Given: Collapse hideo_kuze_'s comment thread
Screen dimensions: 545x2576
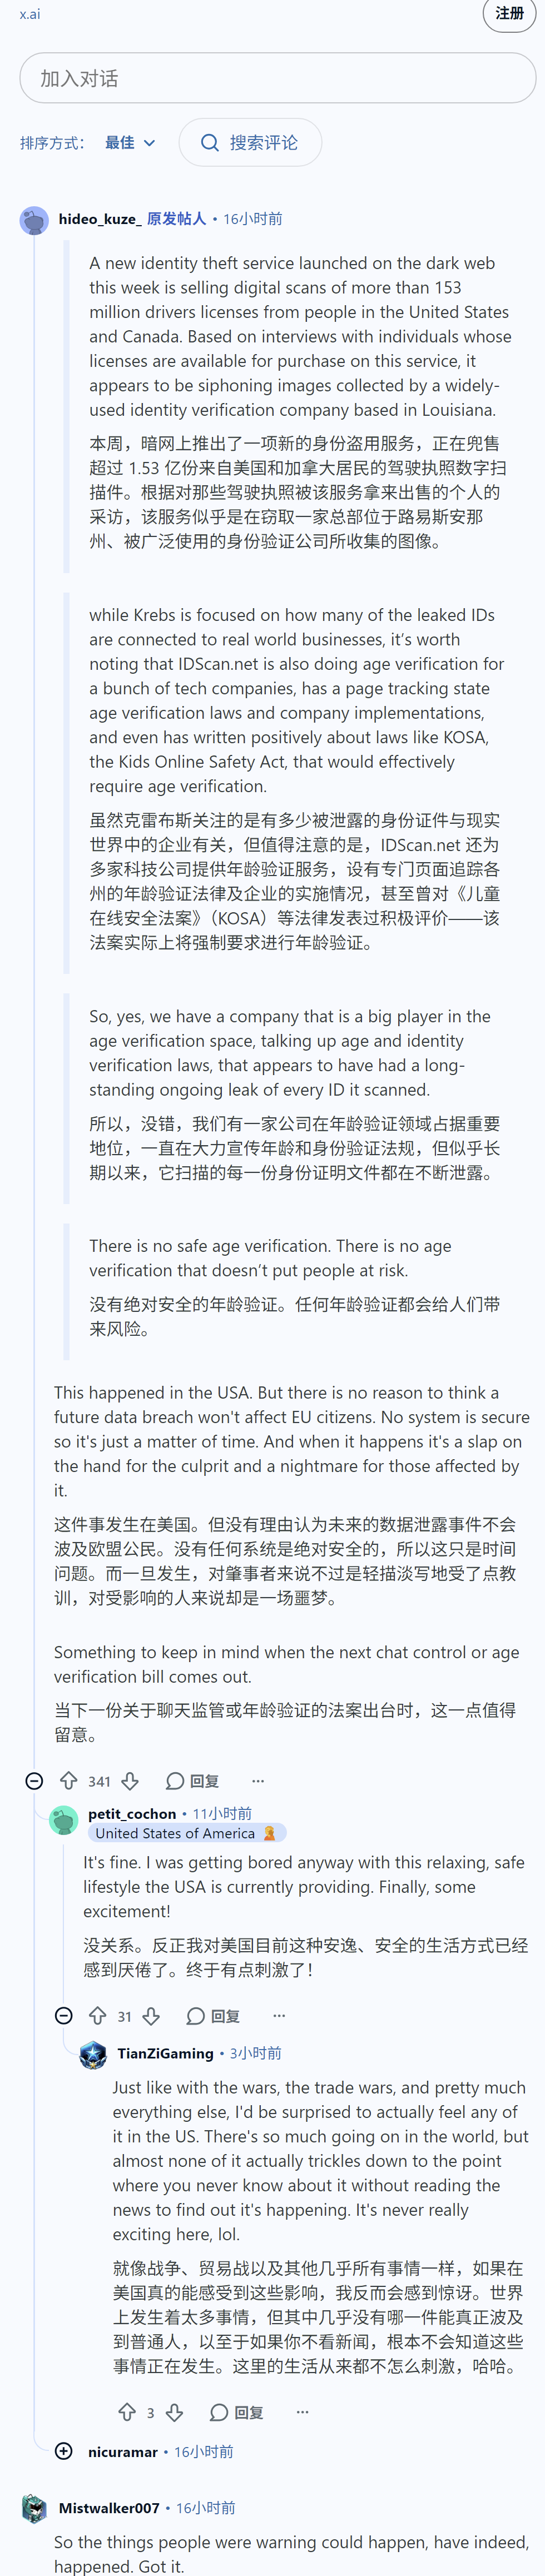Looking at the screenshot, I should [x=34, y=1780].
